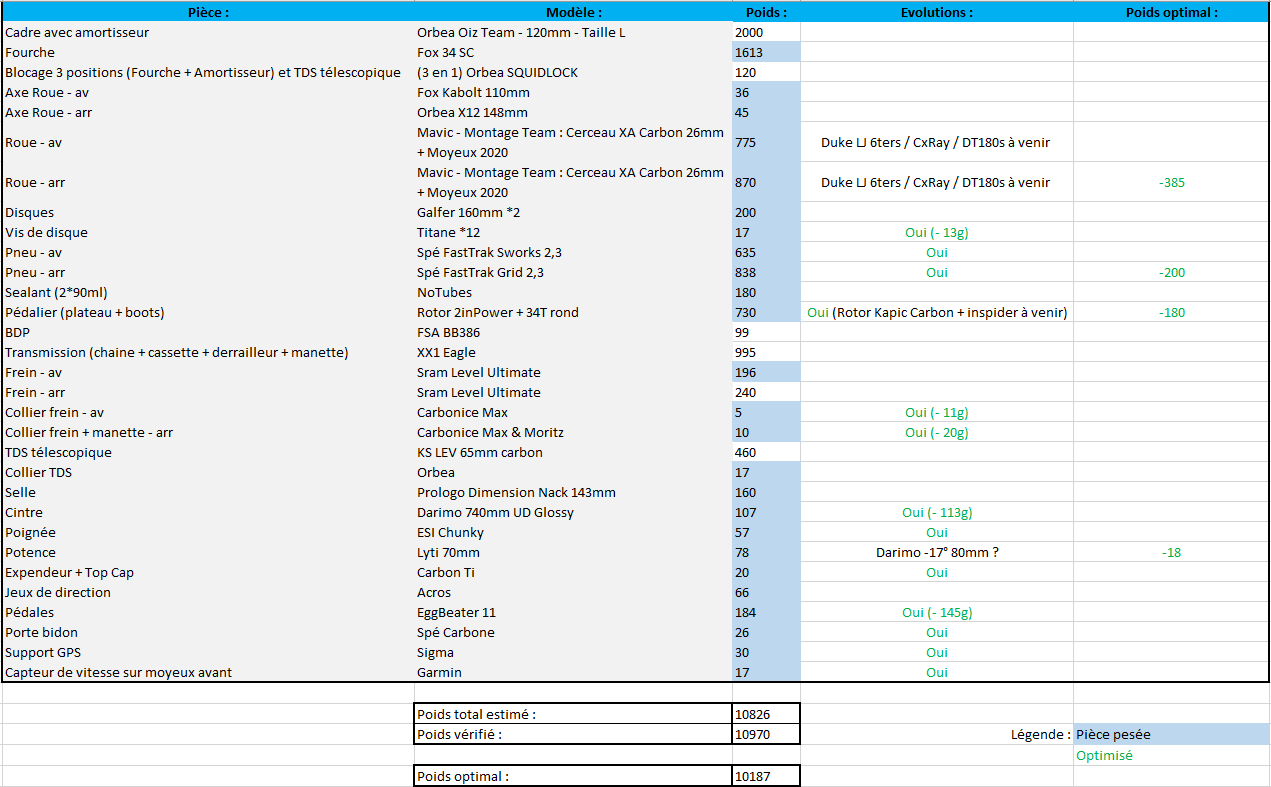The image size is (1271, 787).
Task: Click the optimal weight value -180
Action: click(1172, 312)
